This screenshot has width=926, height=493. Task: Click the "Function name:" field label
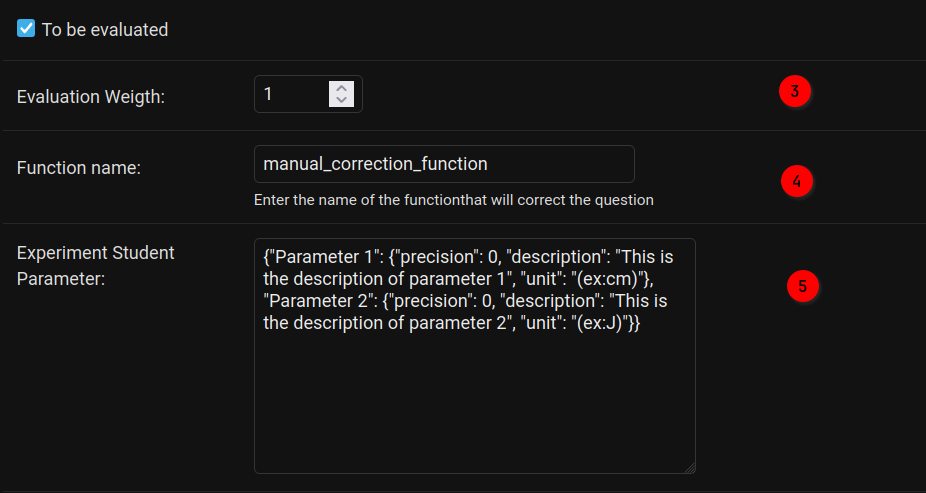pos(79,168)
